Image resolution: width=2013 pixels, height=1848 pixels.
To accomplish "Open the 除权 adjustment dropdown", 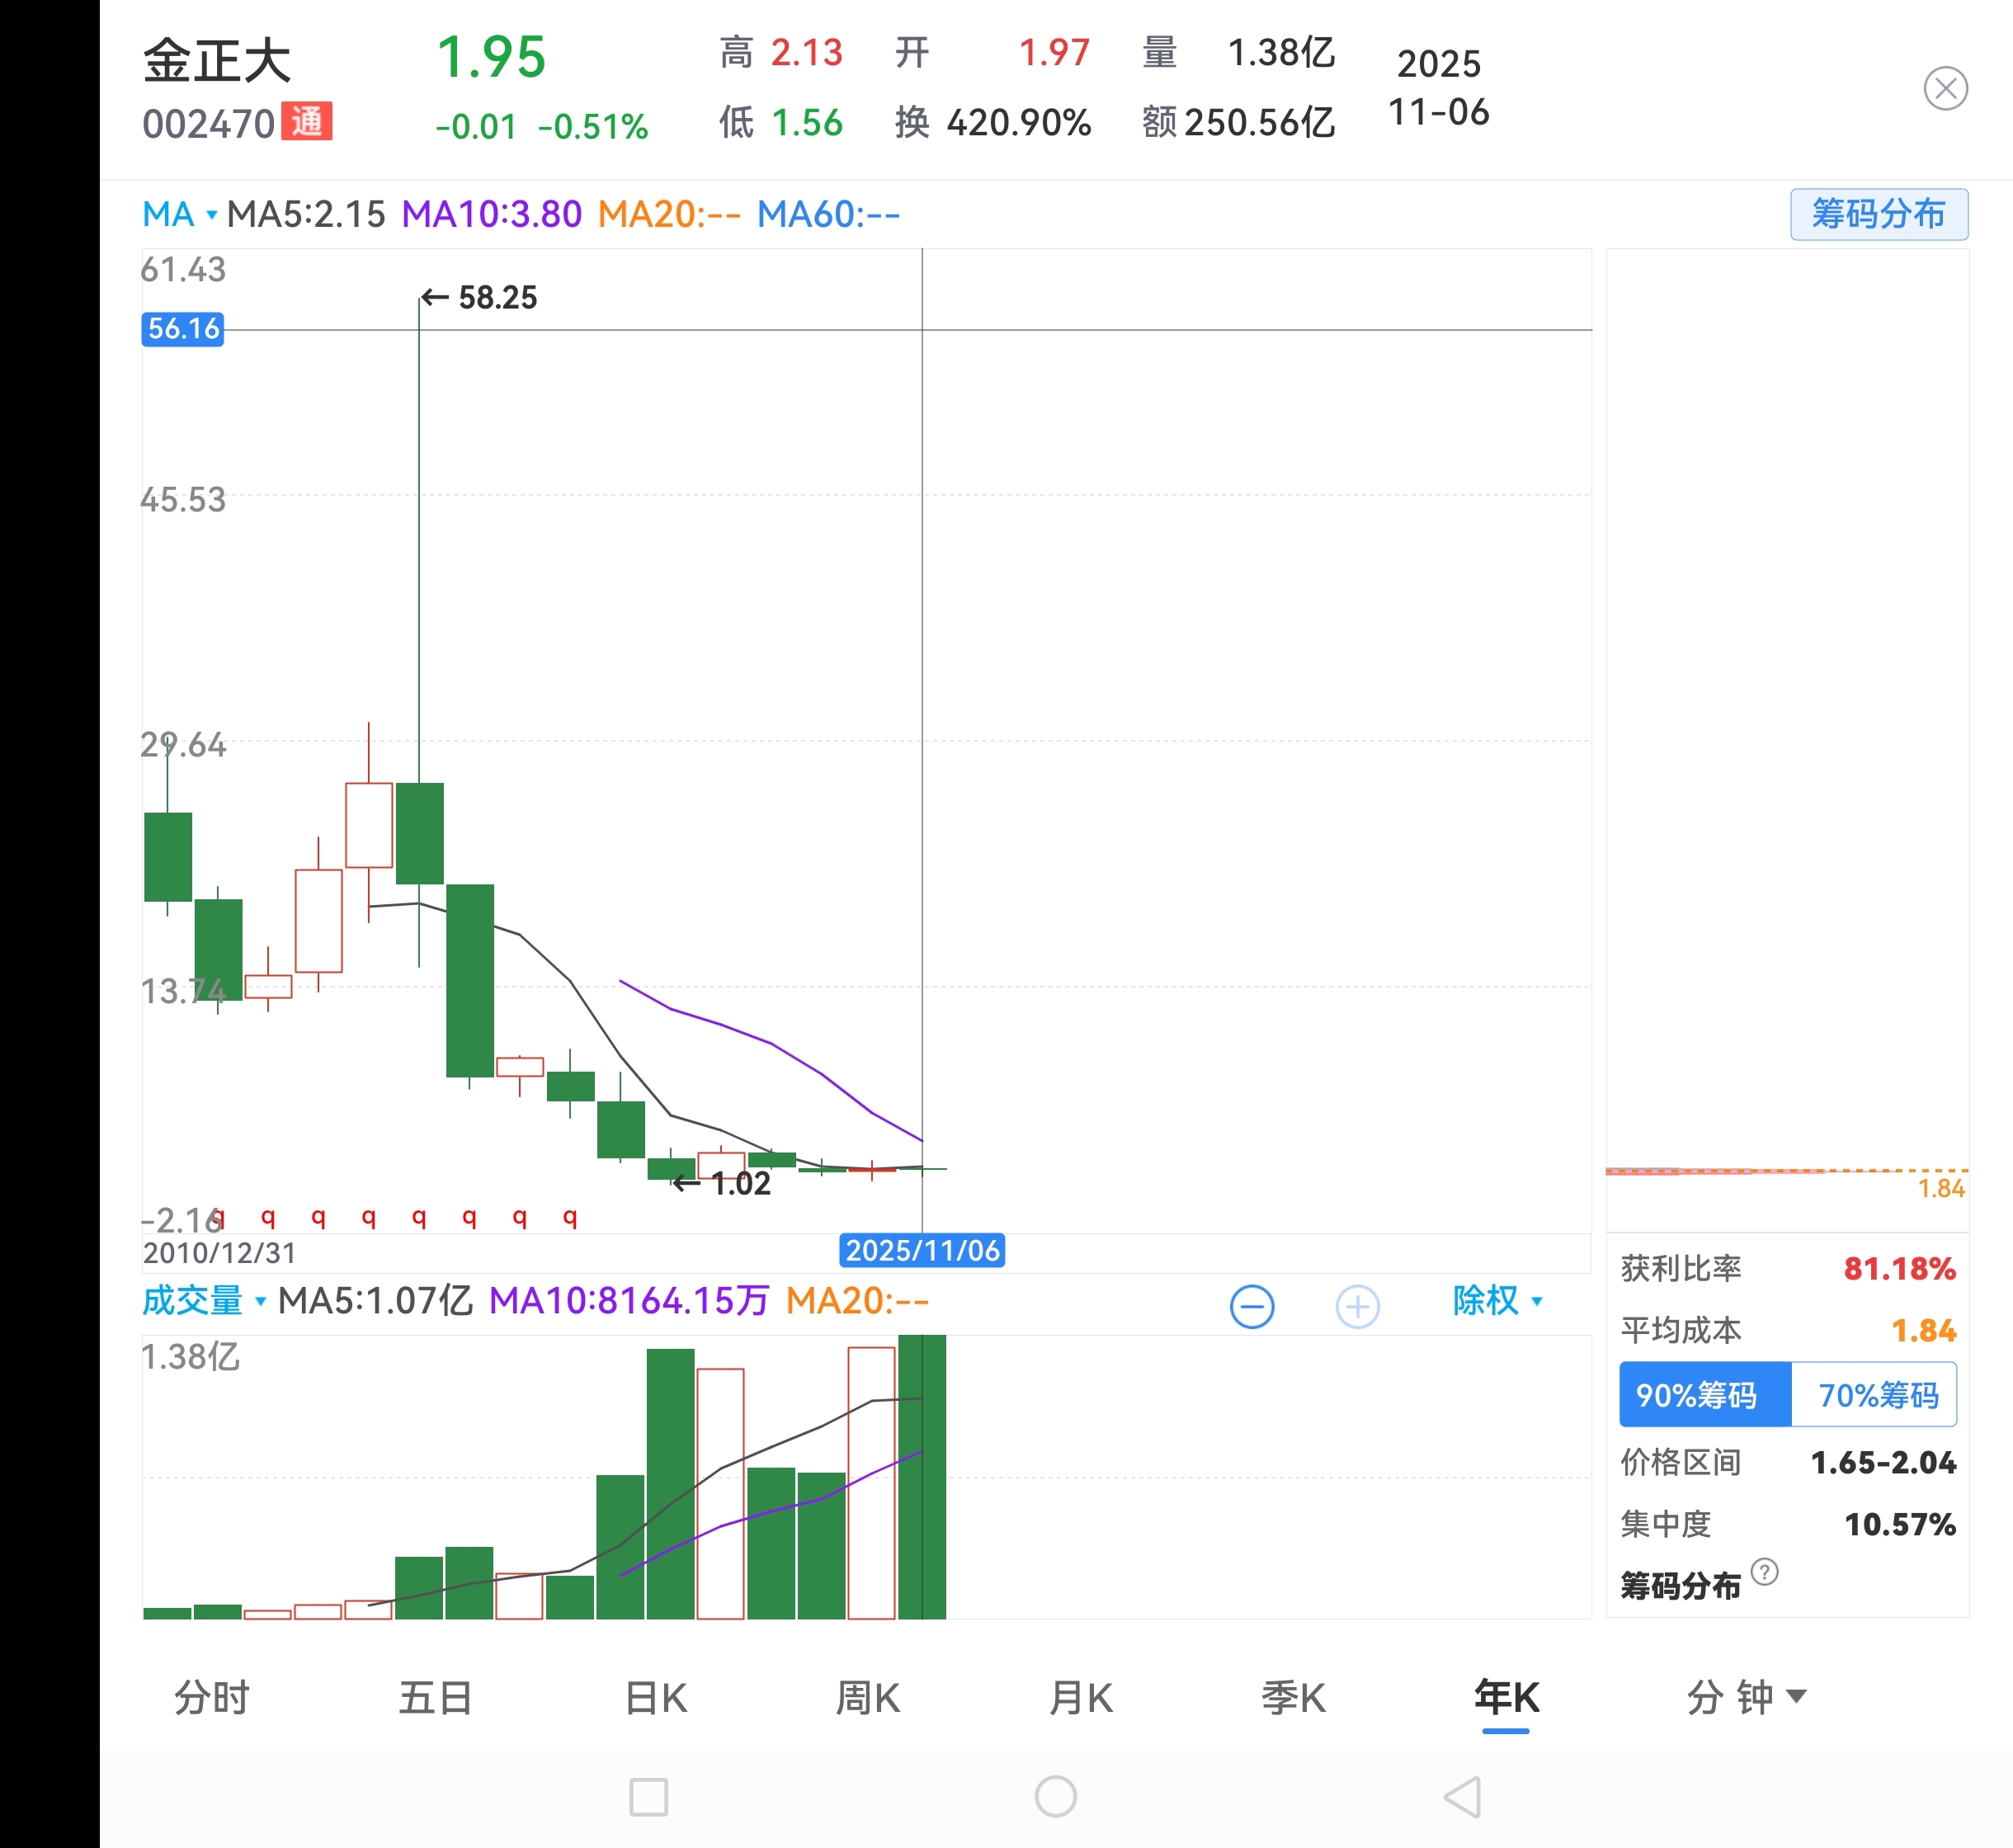I will [x=1497, y=1301].
